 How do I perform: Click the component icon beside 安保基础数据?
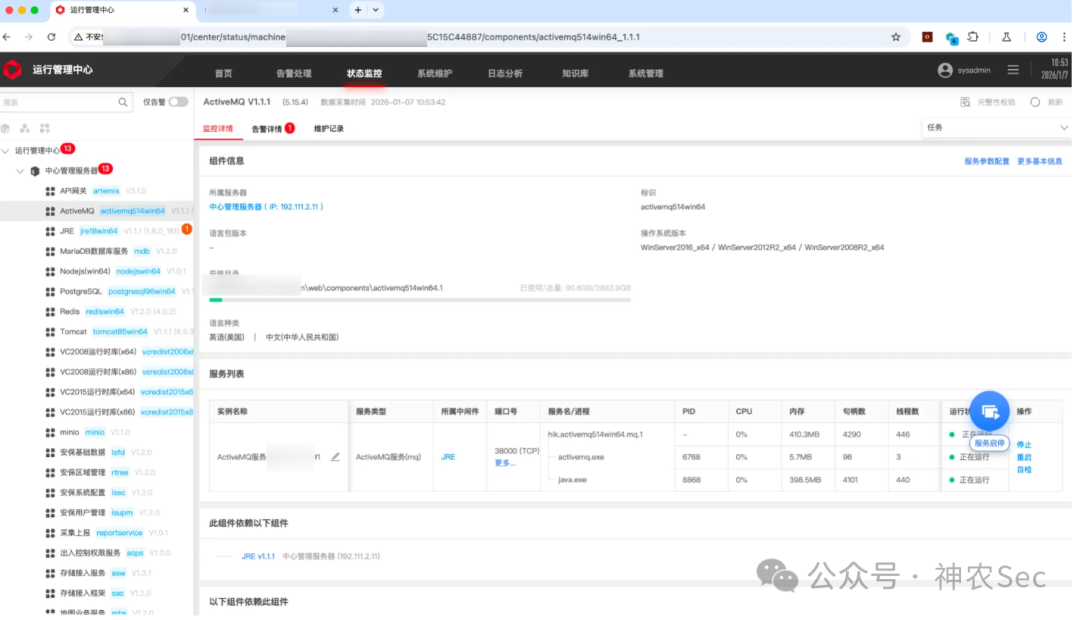point(50,453)
